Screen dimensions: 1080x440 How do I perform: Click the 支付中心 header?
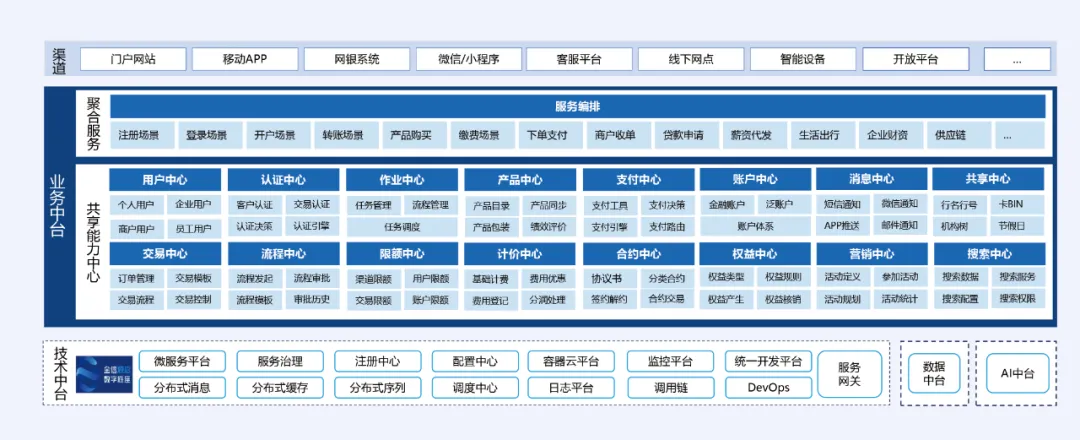coord(638,180)
